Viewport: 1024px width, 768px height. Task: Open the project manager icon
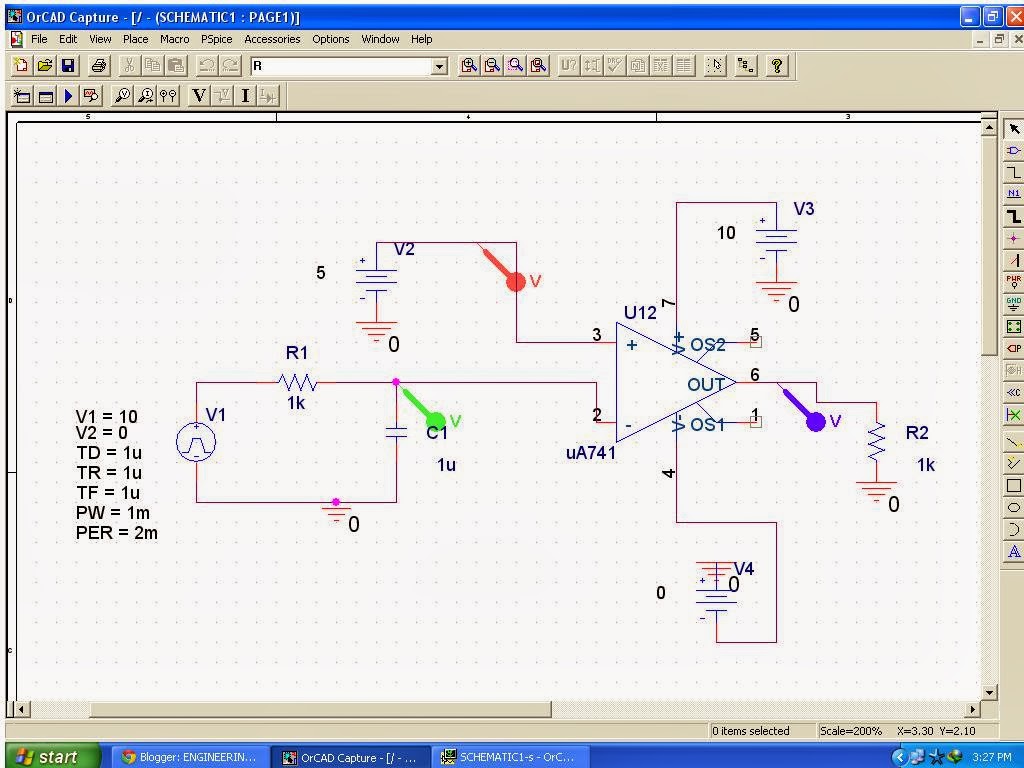746,65
